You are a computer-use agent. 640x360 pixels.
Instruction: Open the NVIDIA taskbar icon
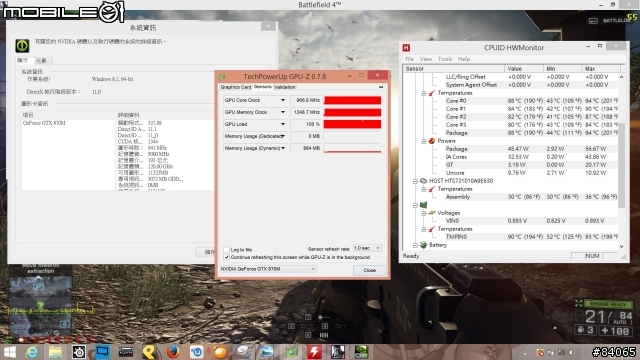[x=361, y=352]
